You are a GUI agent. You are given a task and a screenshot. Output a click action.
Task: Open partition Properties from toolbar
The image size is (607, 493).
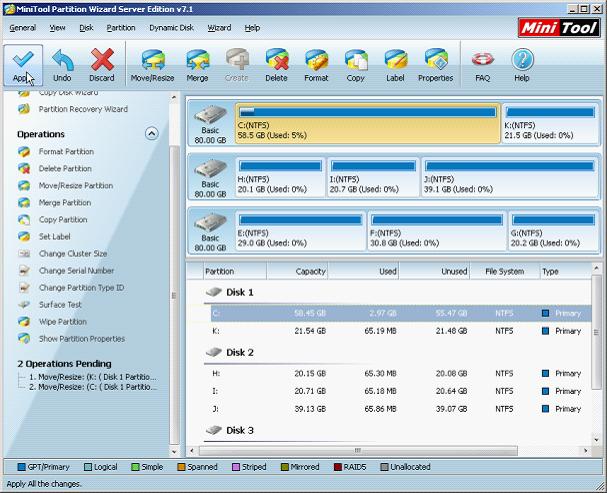click(436, 65)
